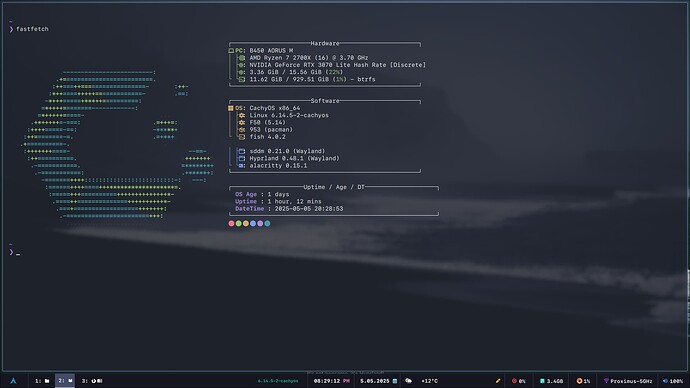The height and width of the screenshot is (388, 690).
Task: Click the 'fish 4.0.2' shell line
Action: point(262,137)
